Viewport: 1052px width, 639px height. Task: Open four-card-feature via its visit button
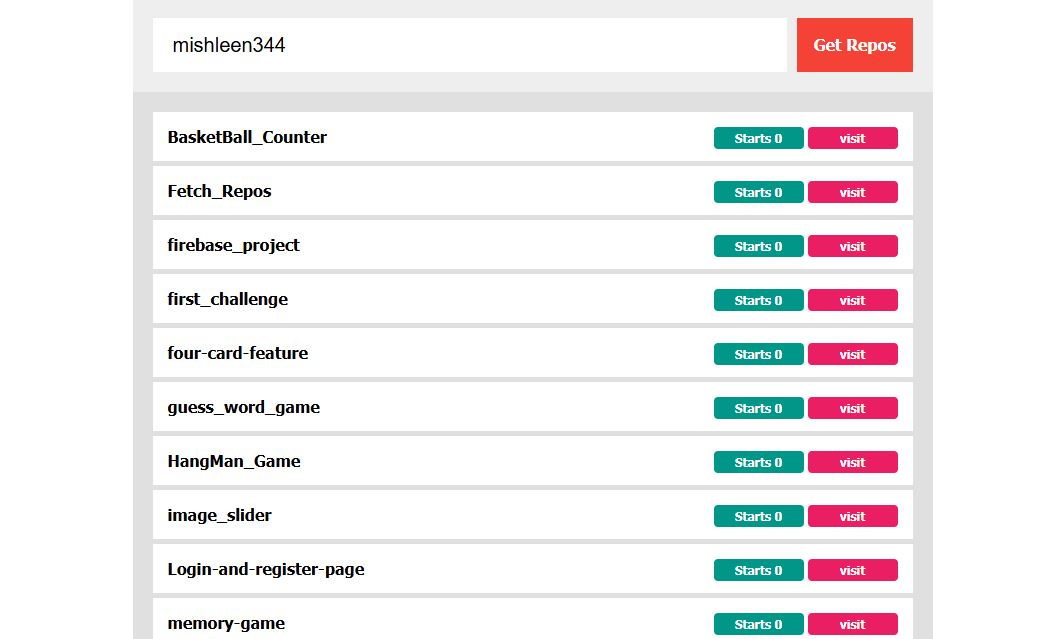tap(852, 354)
